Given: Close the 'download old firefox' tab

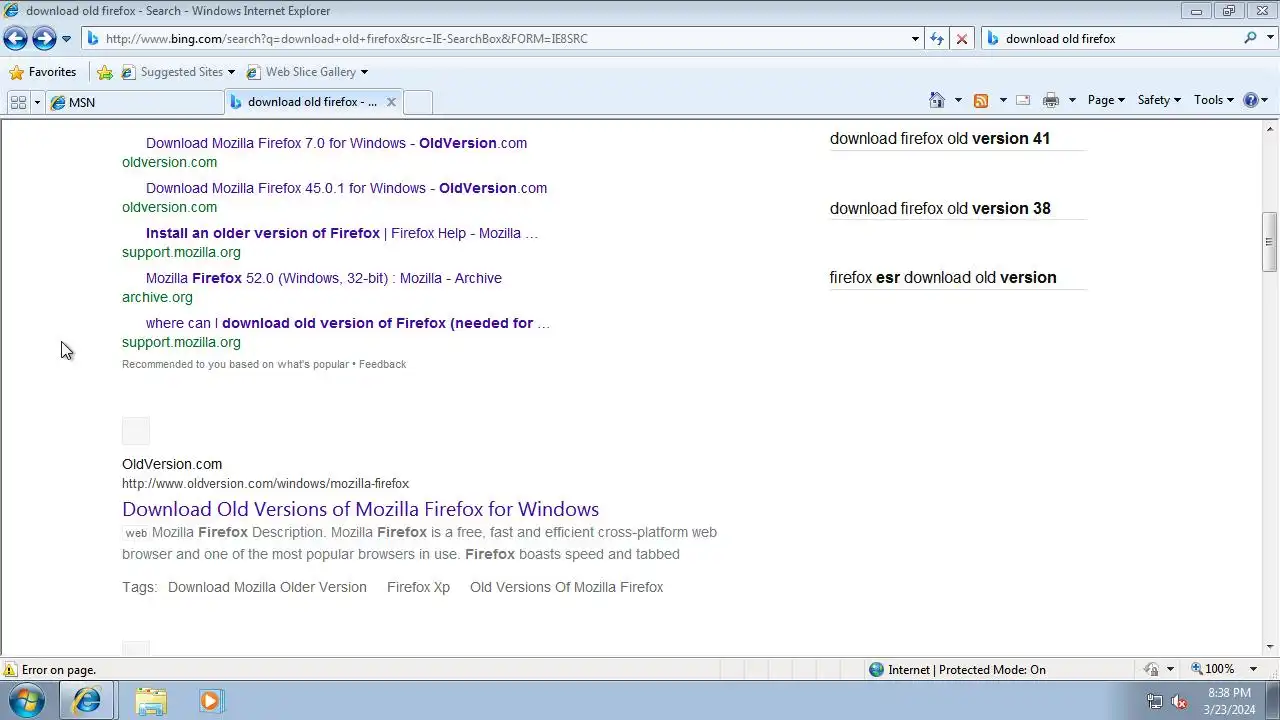Looking at the screenshot, I should click(391, 102).
